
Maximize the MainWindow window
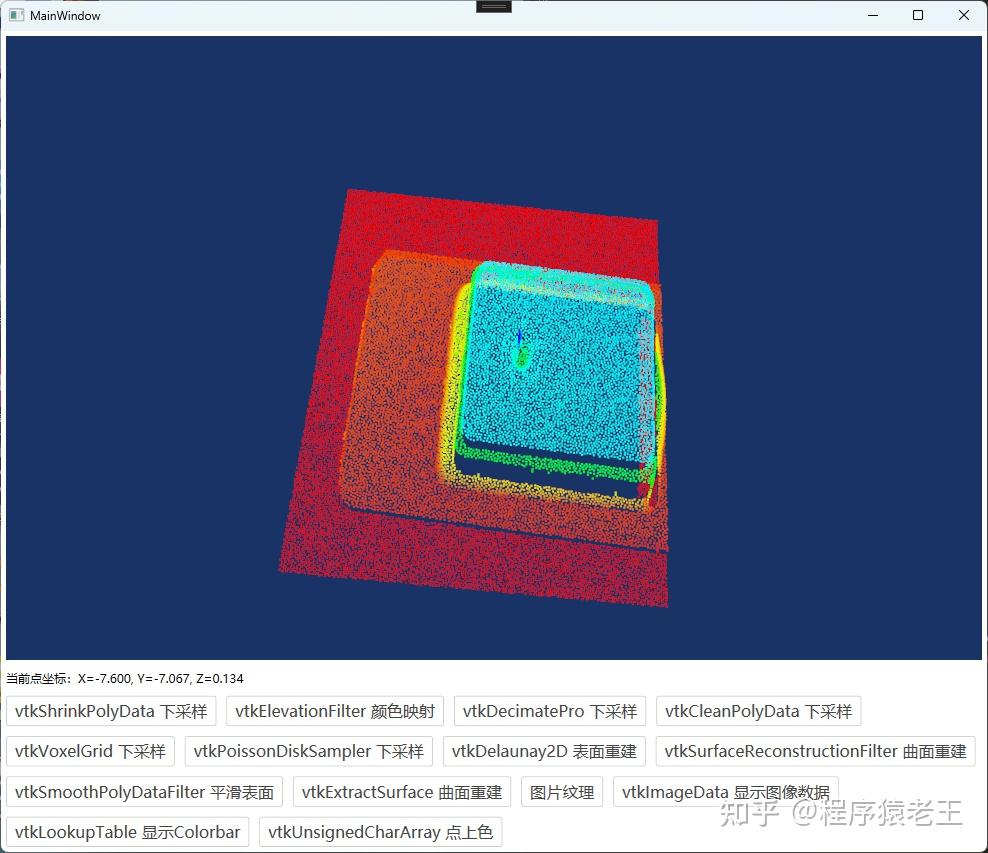918,15
